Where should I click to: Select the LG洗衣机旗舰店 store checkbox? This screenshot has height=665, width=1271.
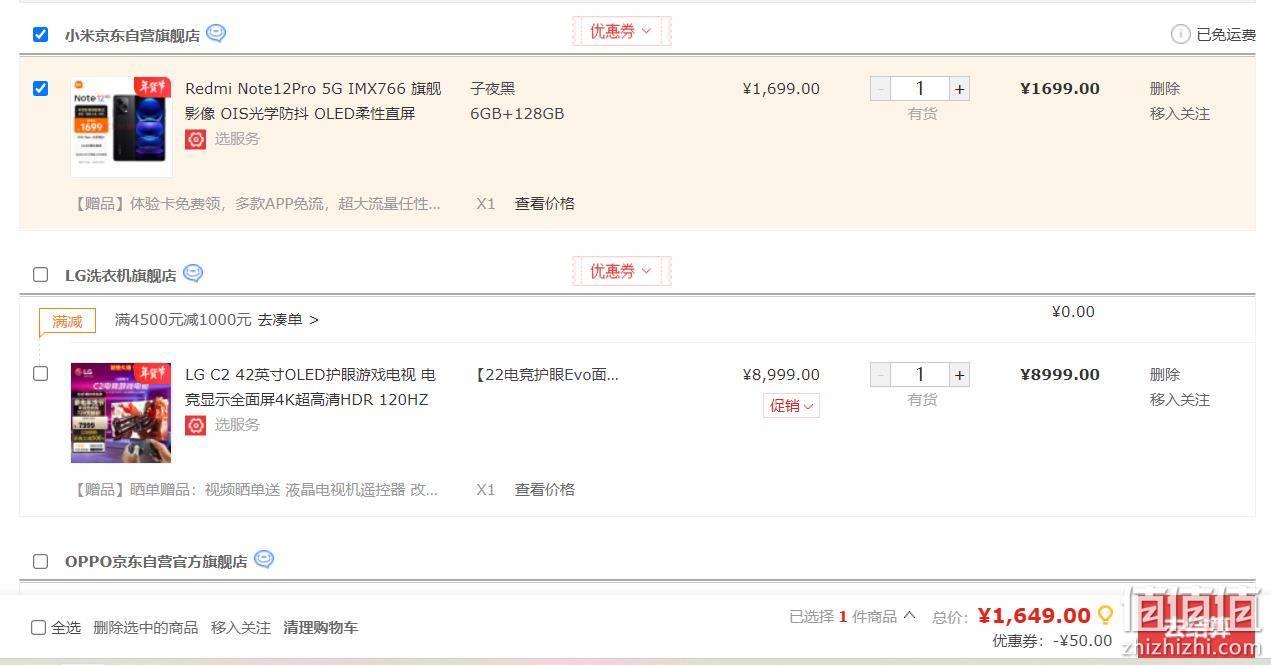click(x=40, y=274)
